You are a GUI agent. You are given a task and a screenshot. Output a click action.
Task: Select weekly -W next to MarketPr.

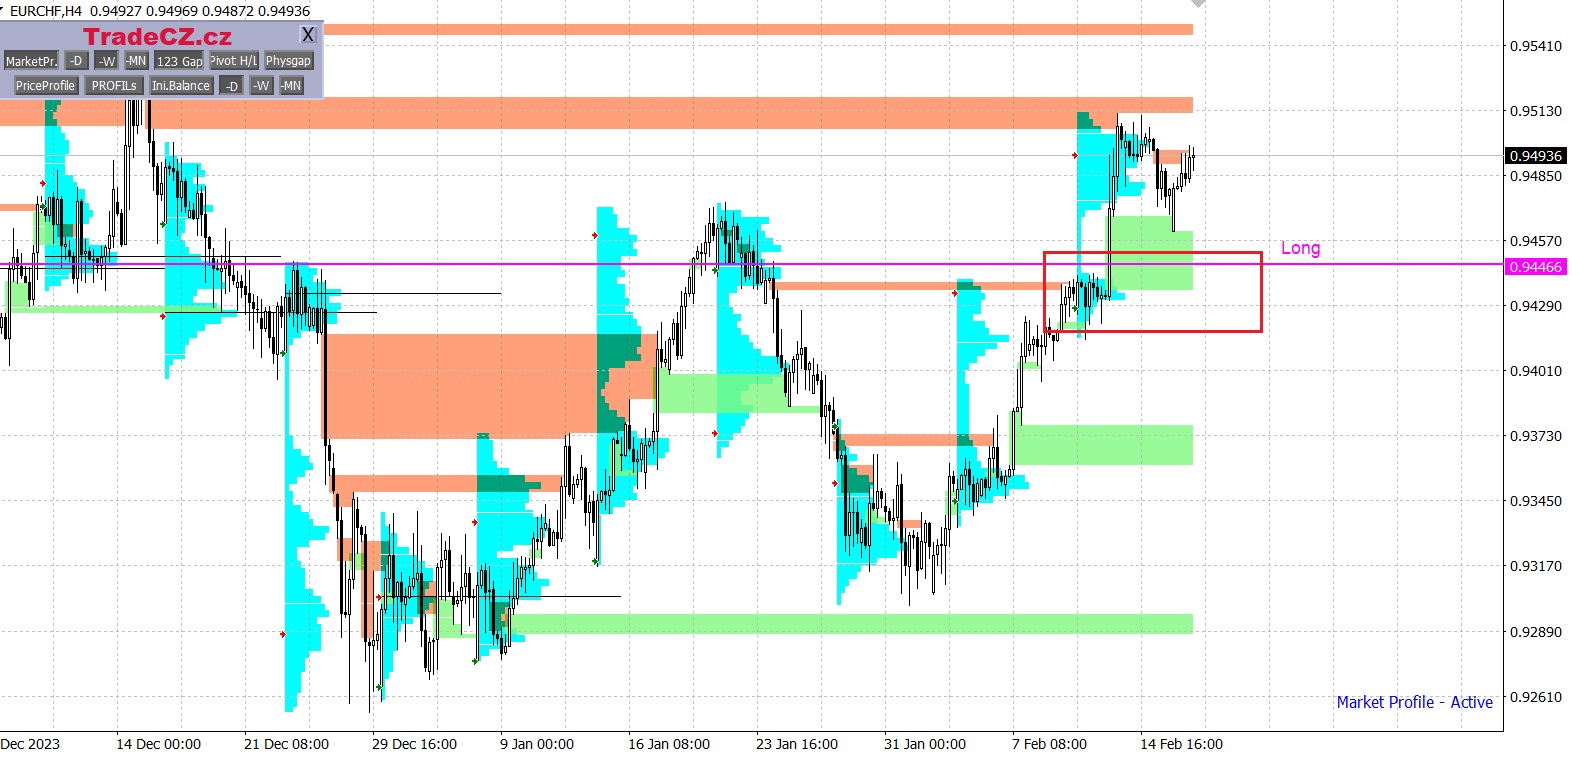click(107, 61)
